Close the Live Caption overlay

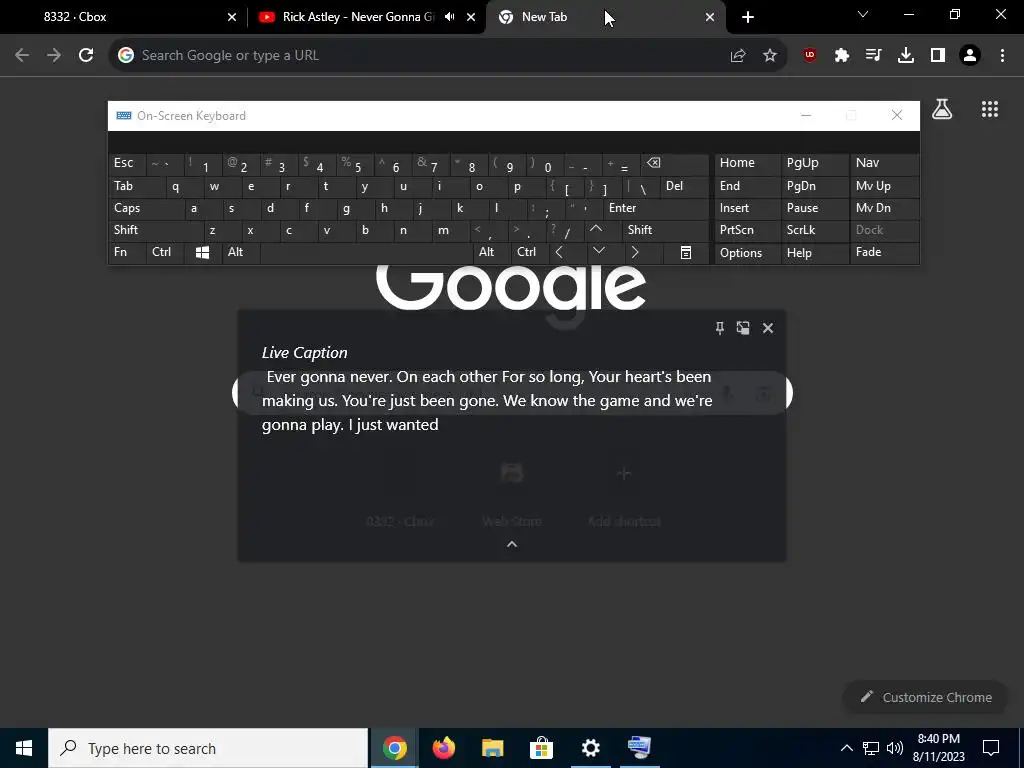[768, 328]
